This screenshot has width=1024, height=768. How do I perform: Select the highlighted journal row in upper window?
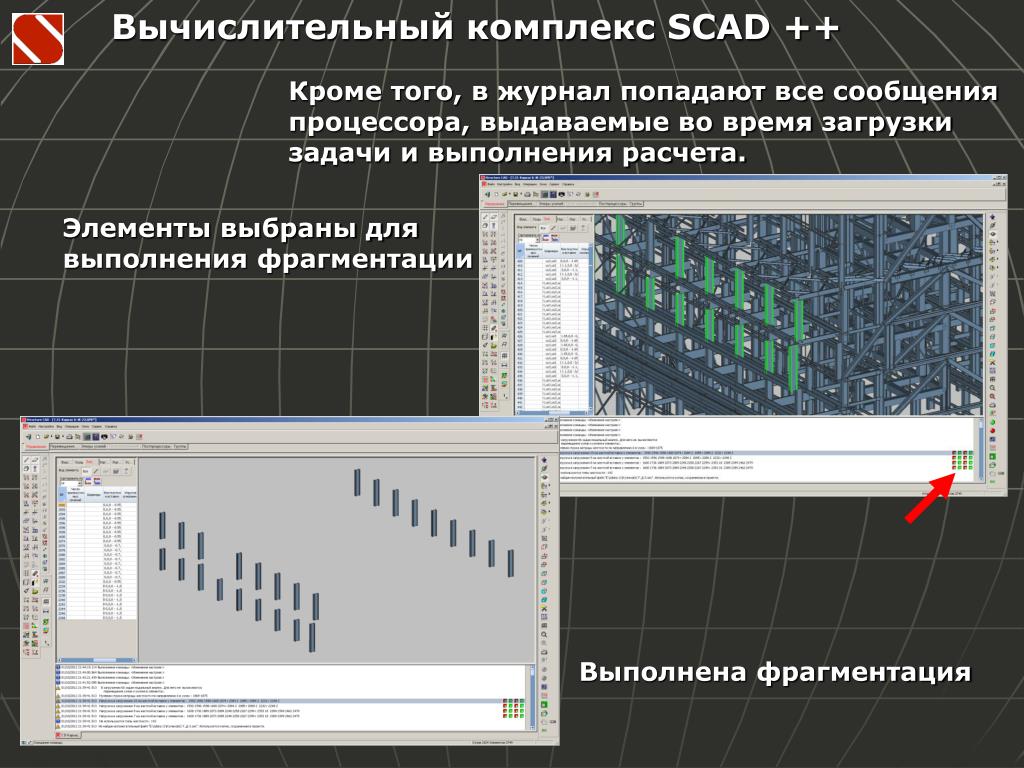point(768,452)
